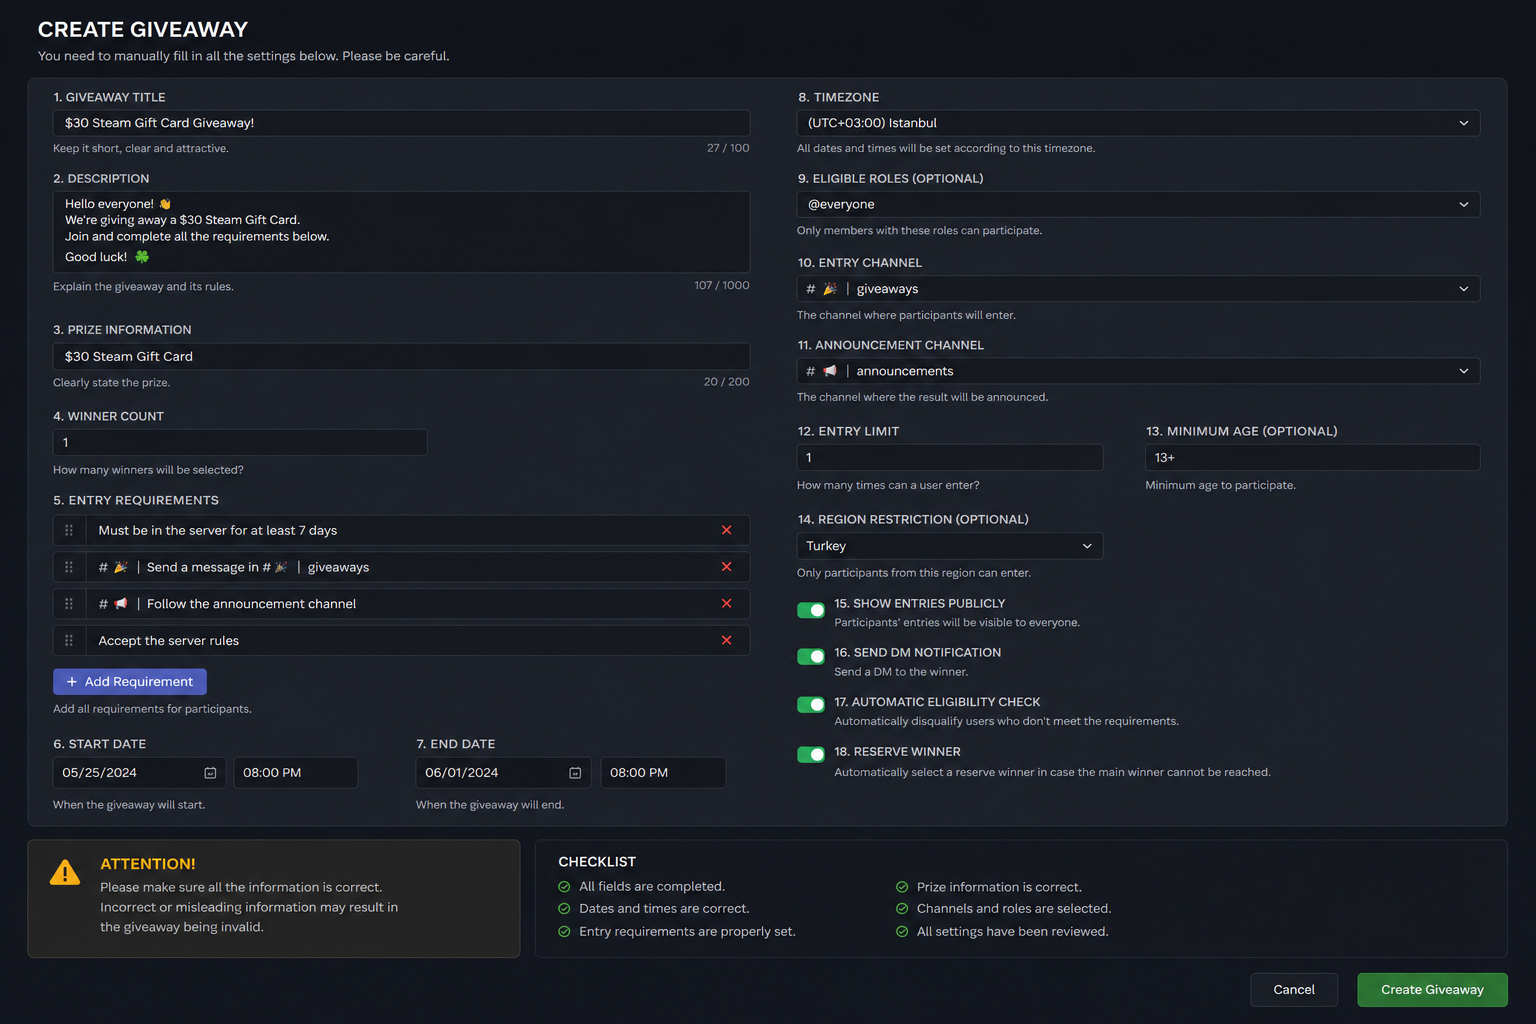Click the '20 / 200' prize character counter
Image resolution: width=1536 pixels, height=1024 pixels.
point(727,382)
